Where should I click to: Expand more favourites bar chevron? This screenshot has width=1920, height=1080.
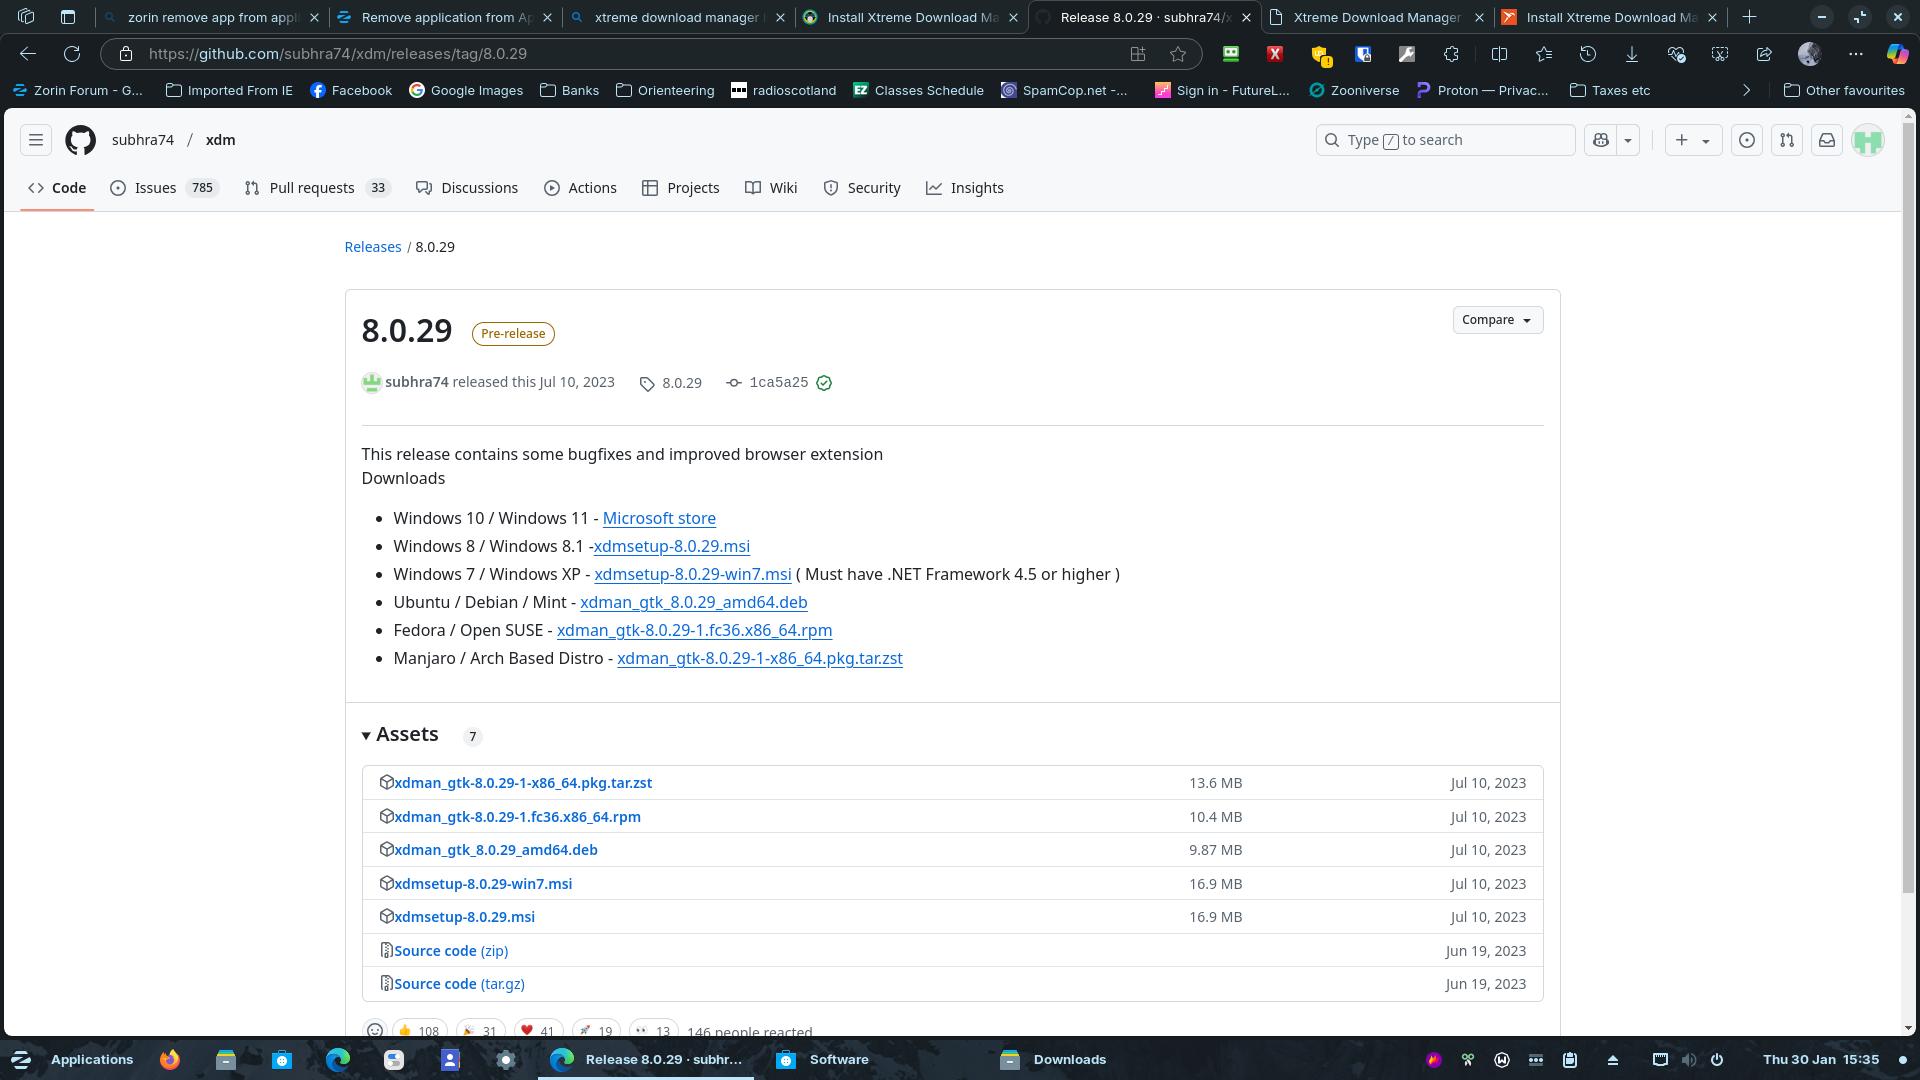(x=1746, y=90)
